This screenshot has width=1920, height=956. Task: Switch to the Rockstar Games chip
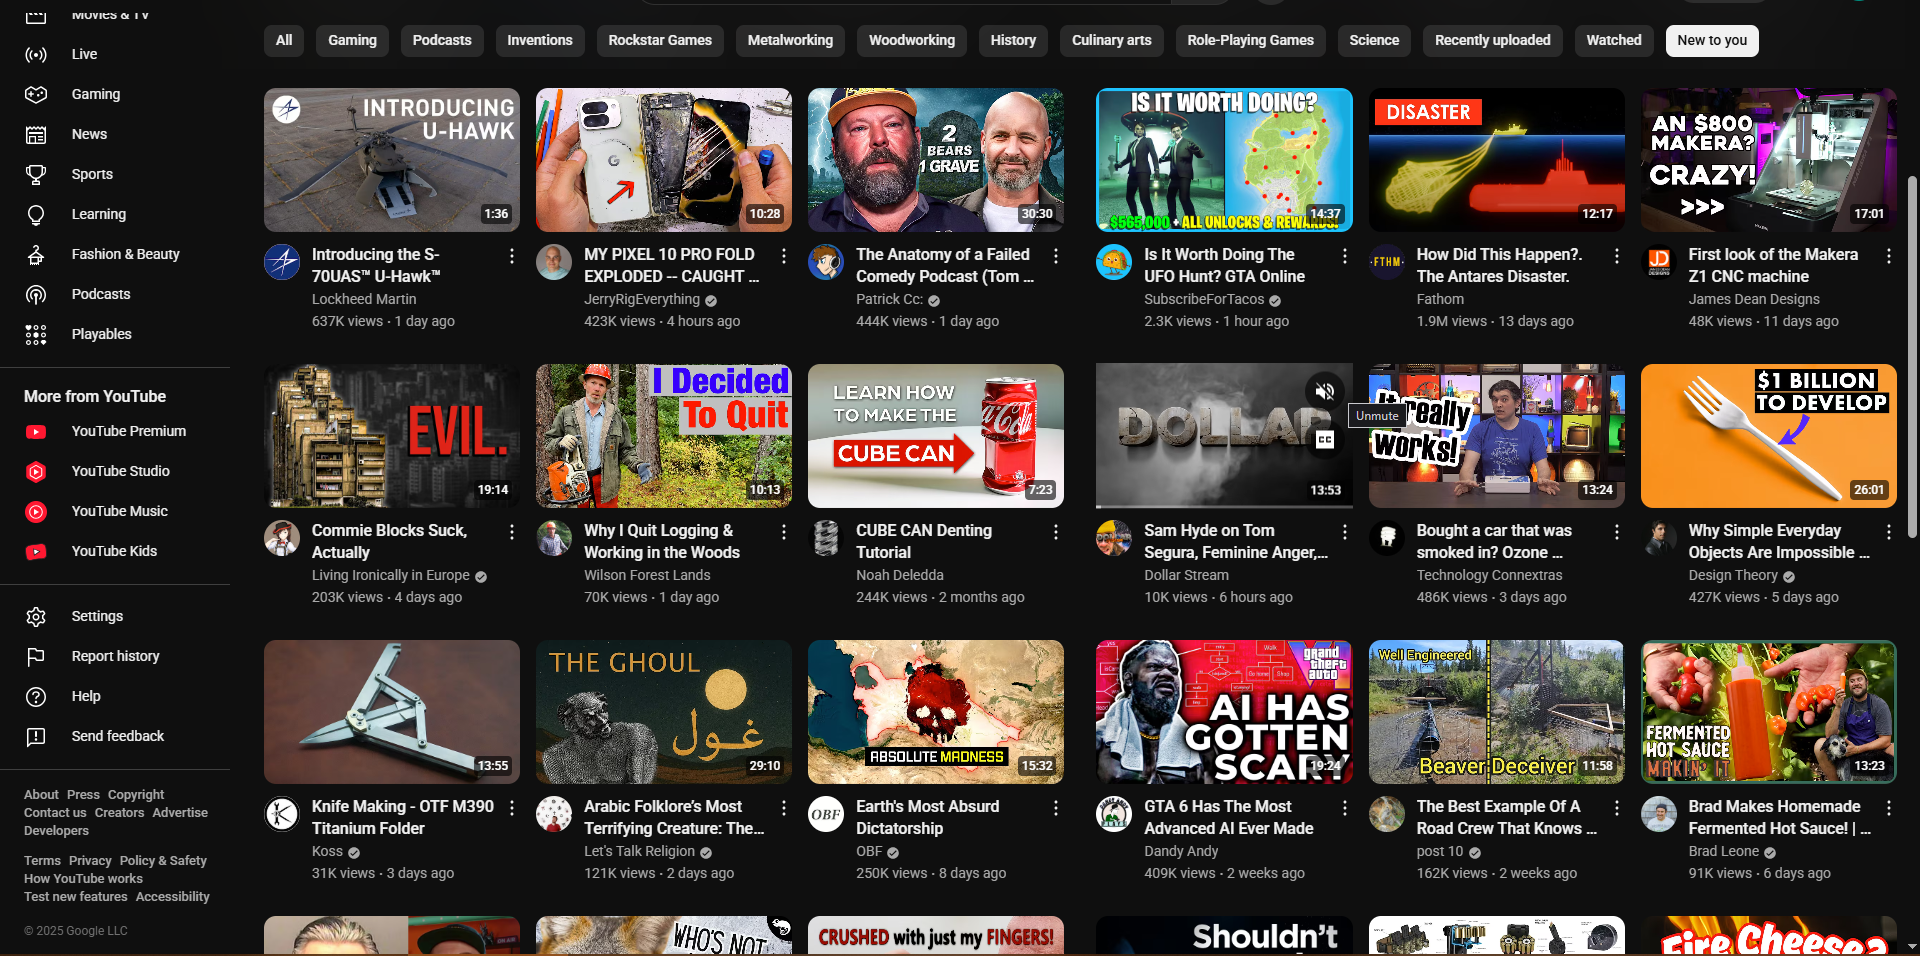(660, 41)
